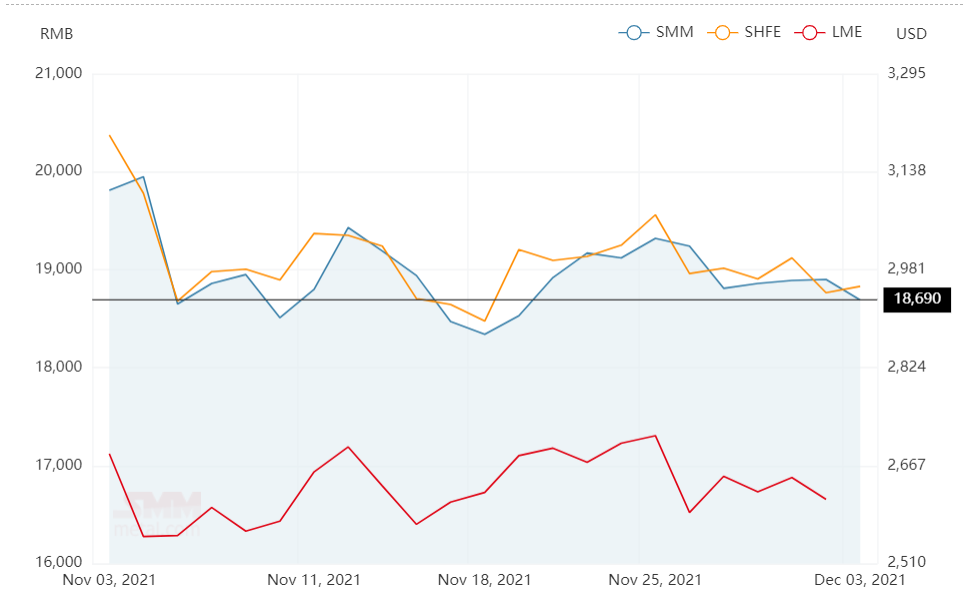Click the LME legend text label
The image size is (968, 591).
click(x=847, y=32)
